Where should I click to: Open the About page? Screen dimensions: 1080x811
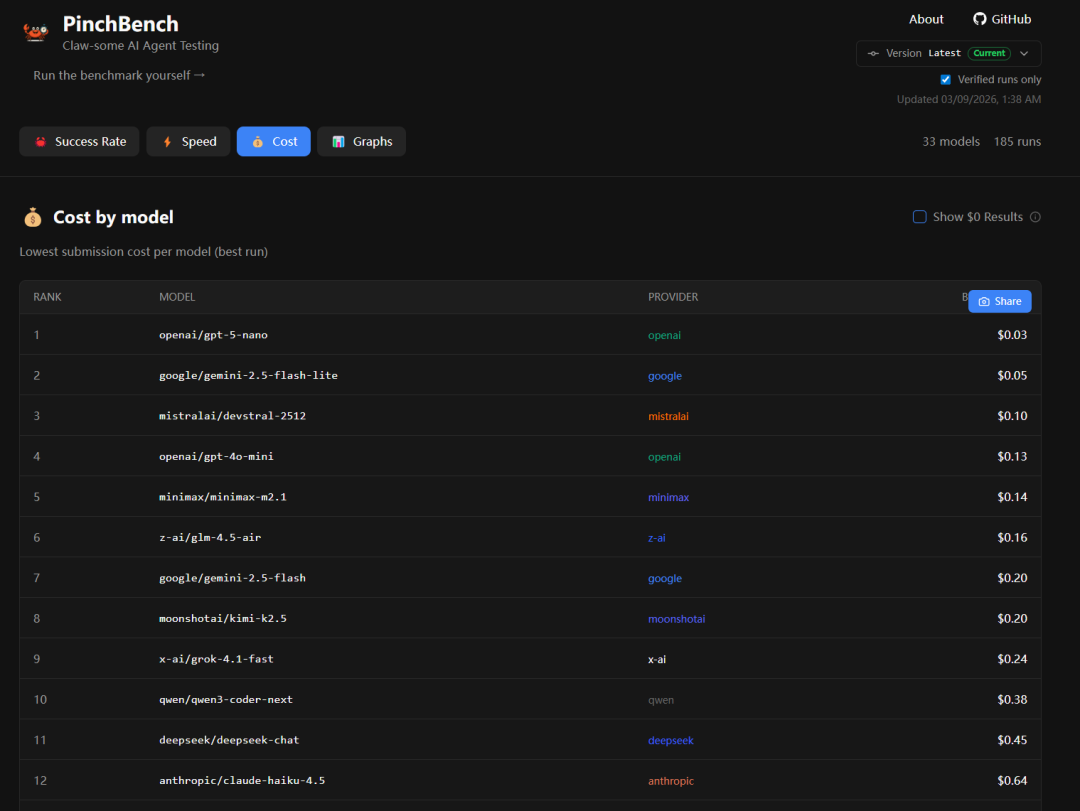926,19
